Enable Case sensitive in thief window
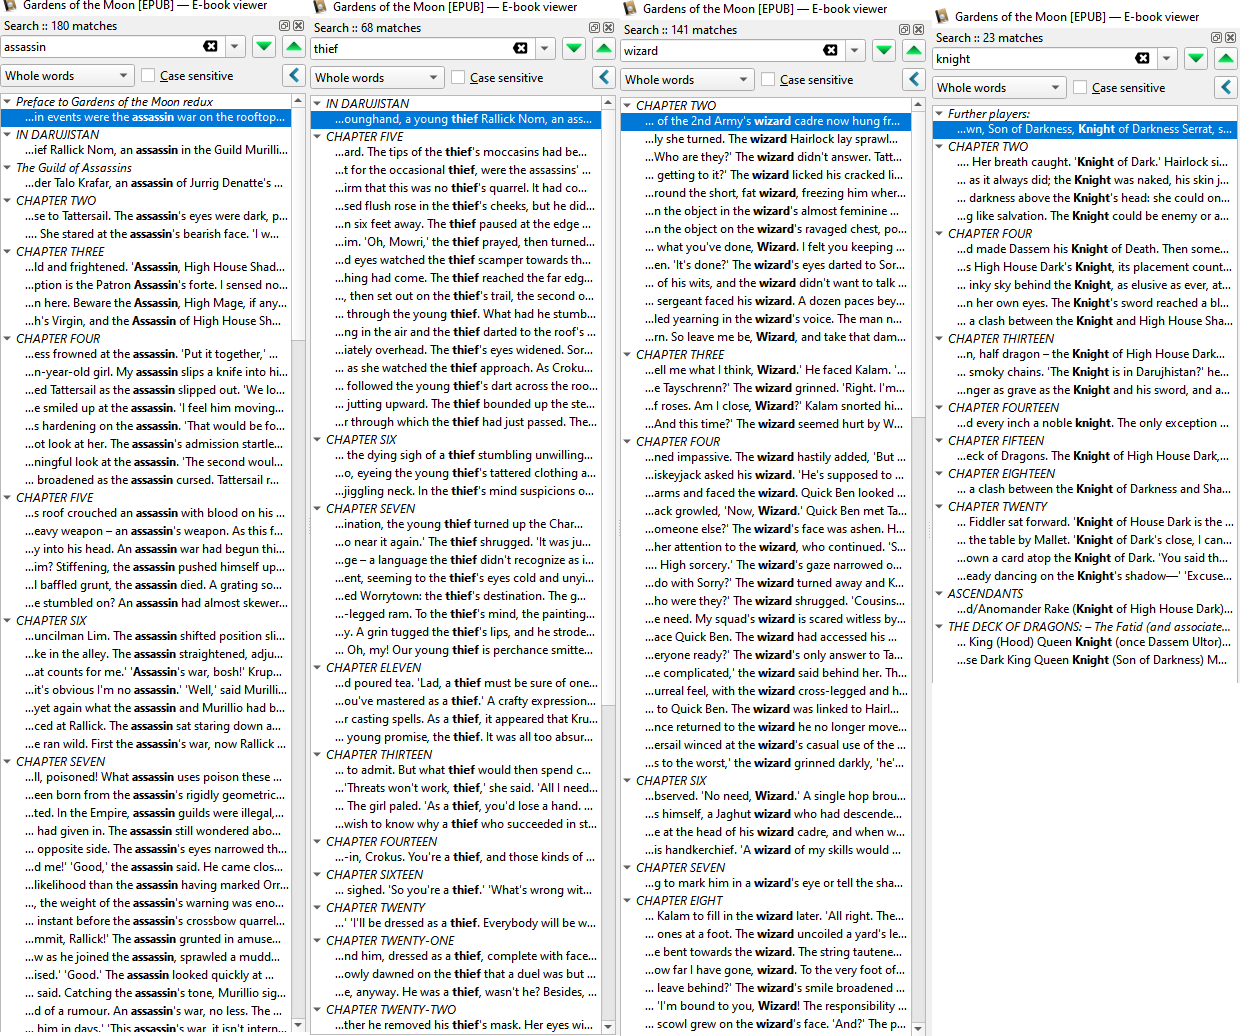1240x1036 pixels. pos(458,77)
